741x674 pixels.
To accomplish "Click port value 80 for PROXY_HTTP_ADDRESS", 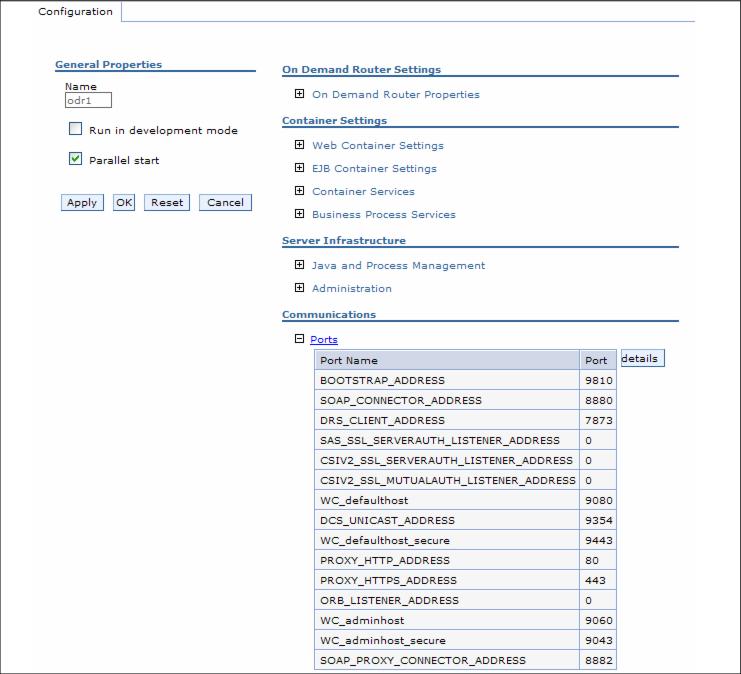I will point(592,560).
